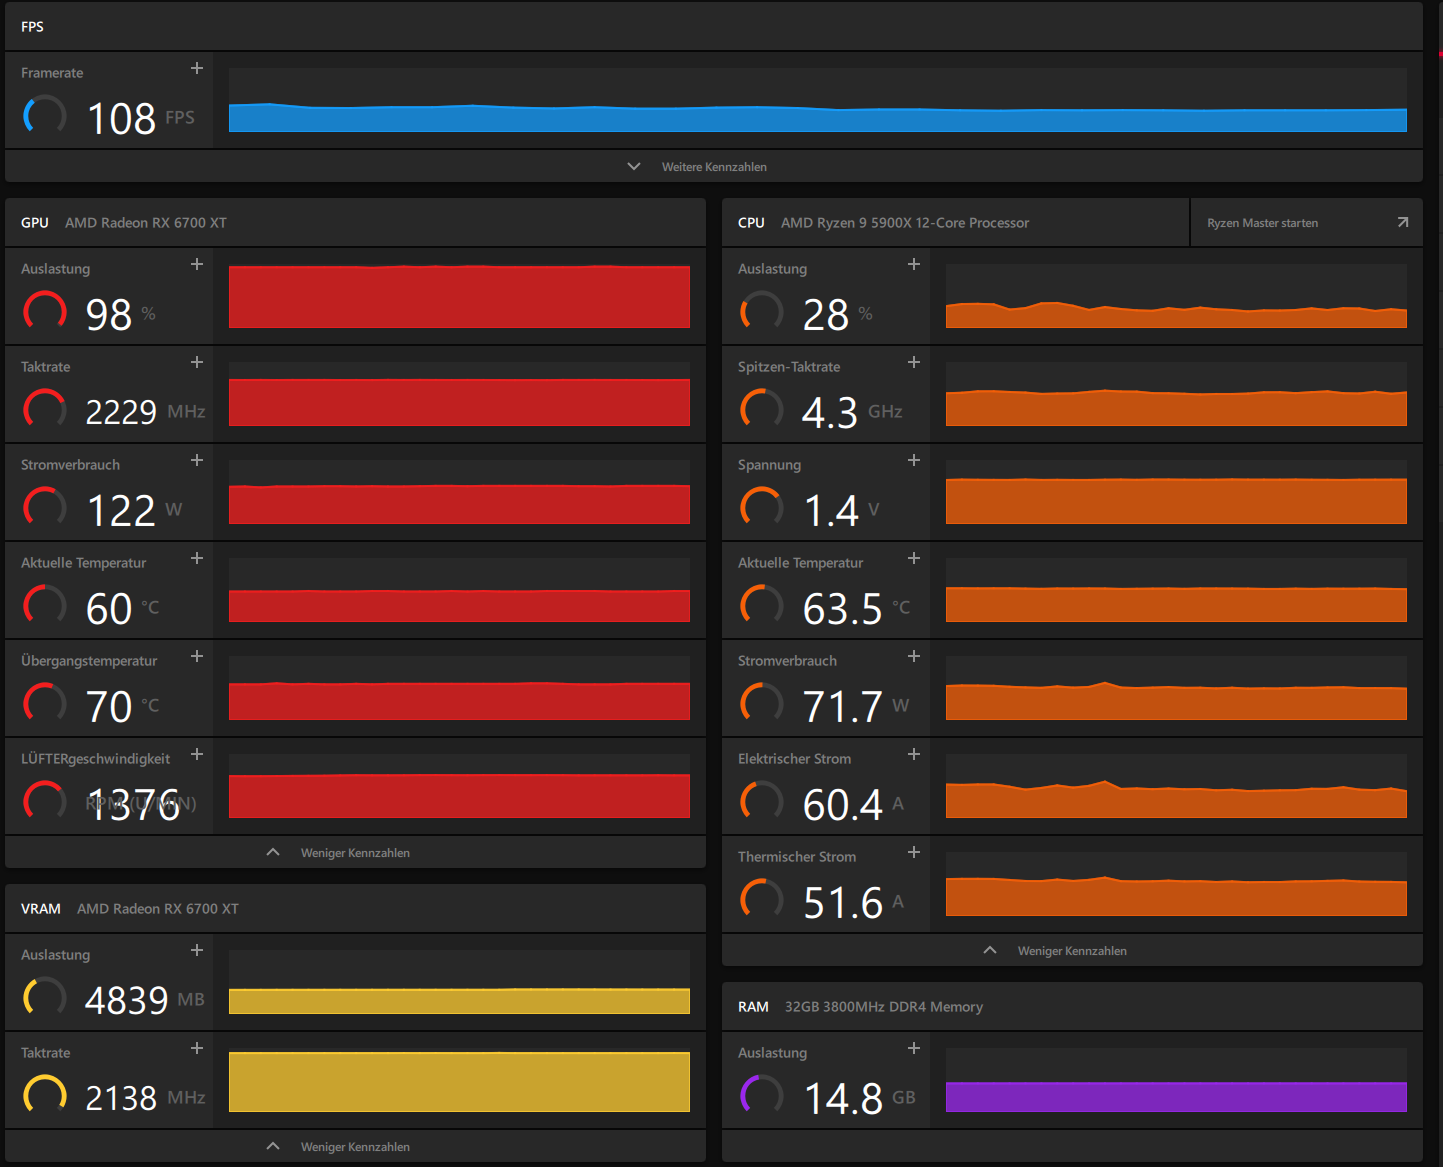Click the plus icon on VRAM Auslastung row
The image size is (1443, 1167).
[197, 950]
